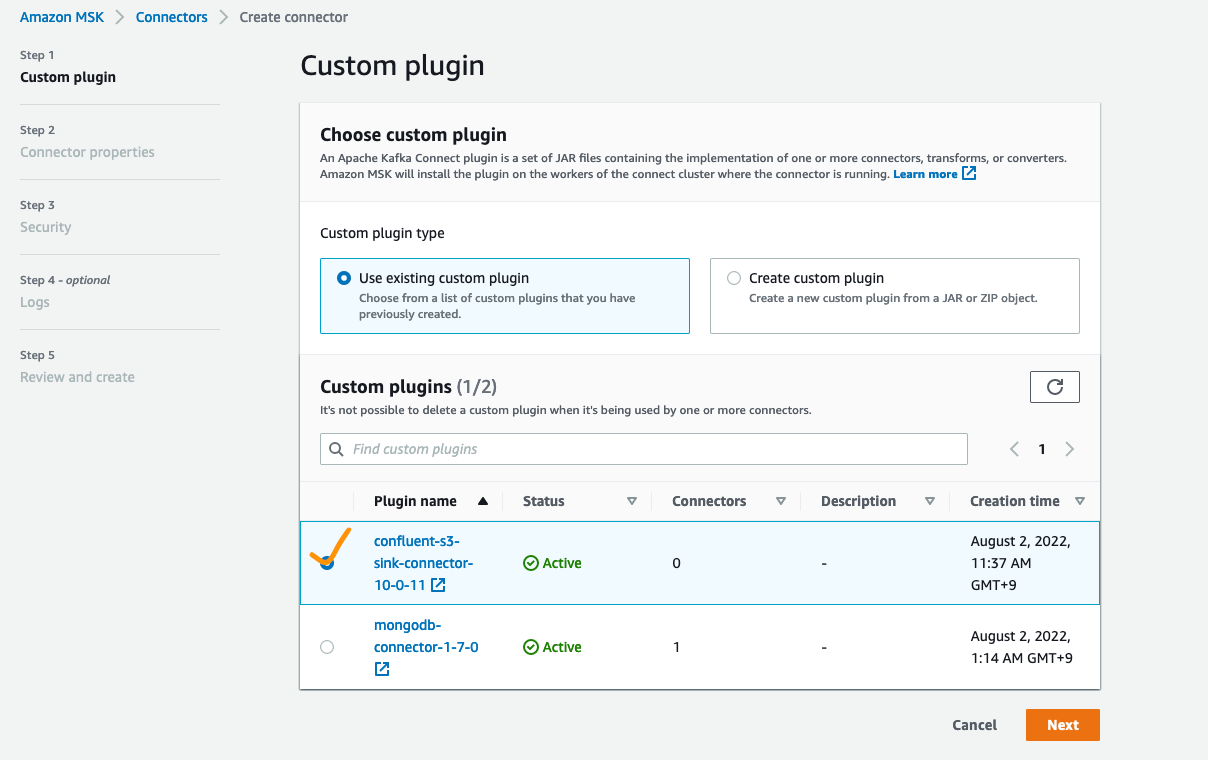Open Status column sort dropdown arrow
The image size is (1208, 760).
pos(632,501)
